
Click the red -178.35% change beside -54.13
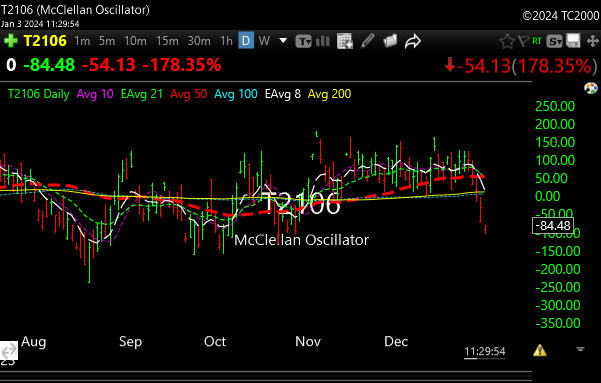pyautogui.click(x=182, y=65)
